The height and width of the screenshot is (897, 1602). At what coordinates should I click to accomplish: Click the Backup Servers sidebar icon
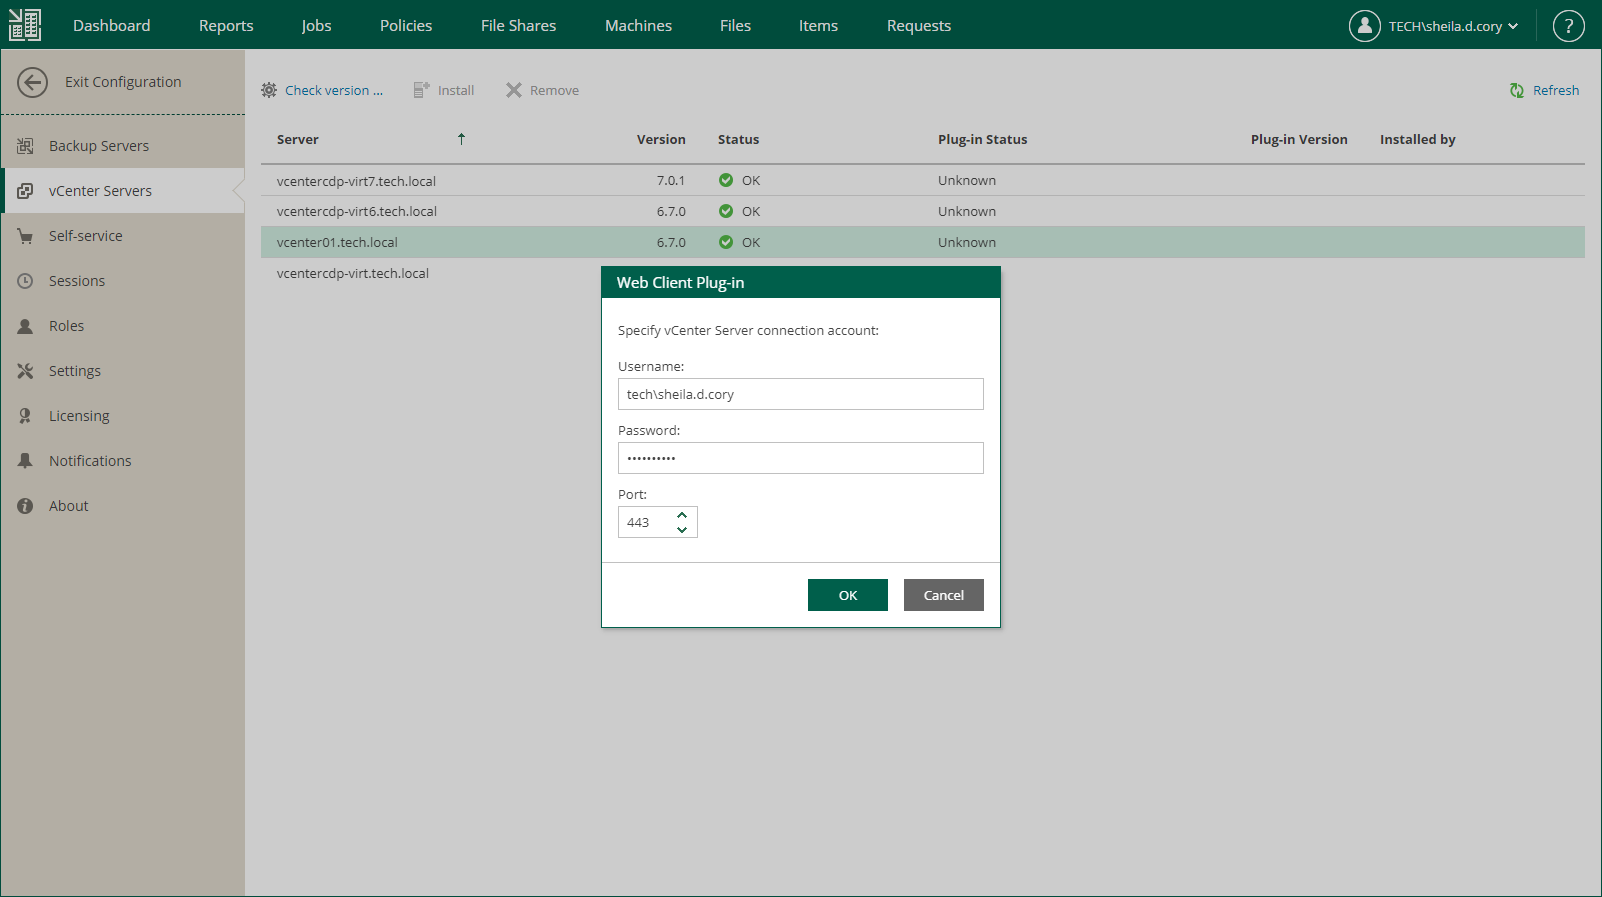[25, 146]
